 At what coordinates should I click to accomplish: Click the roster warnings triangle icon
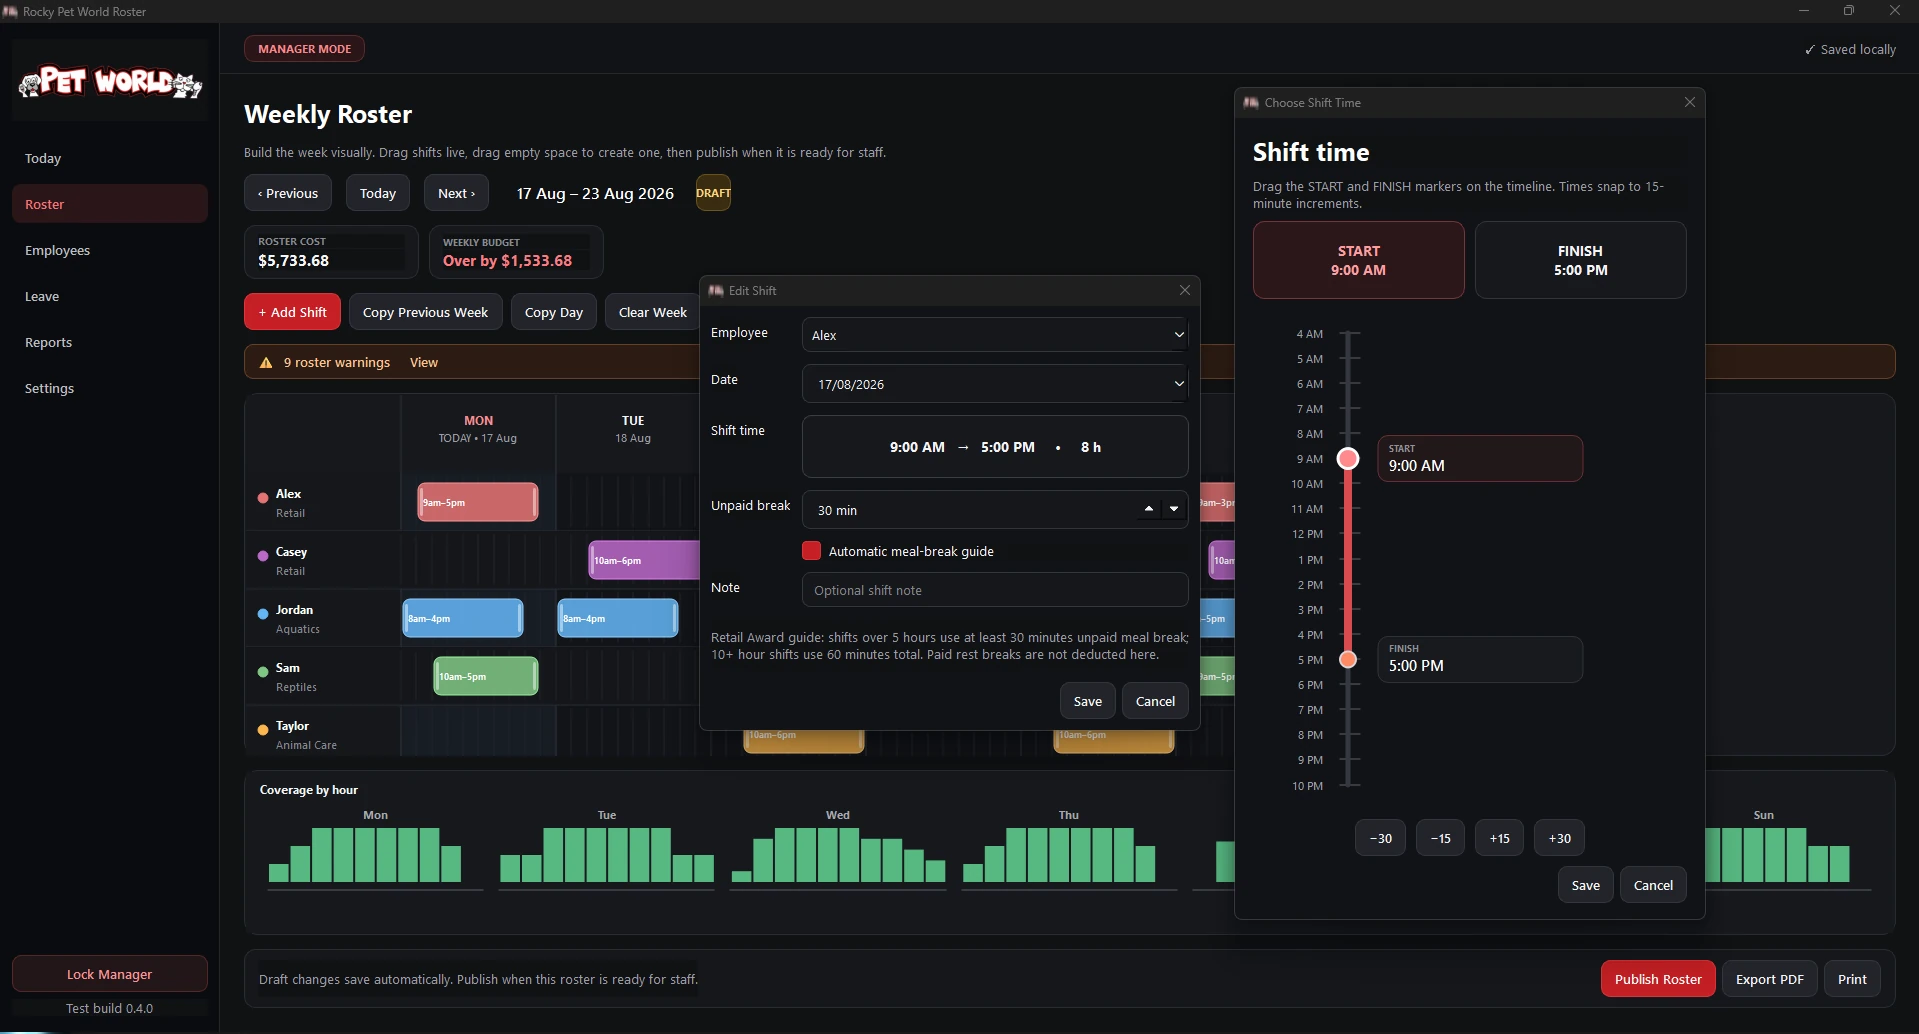tap(266, 363)
